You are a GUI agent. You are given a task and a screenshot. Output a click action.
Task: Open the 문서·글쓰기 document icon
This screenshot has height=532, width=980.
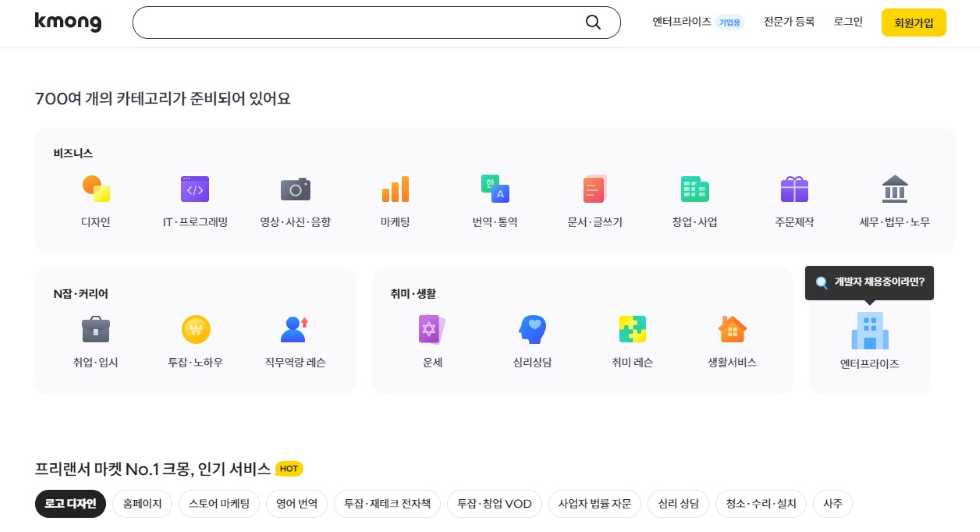pyautogui.click(x=594, y=189)
